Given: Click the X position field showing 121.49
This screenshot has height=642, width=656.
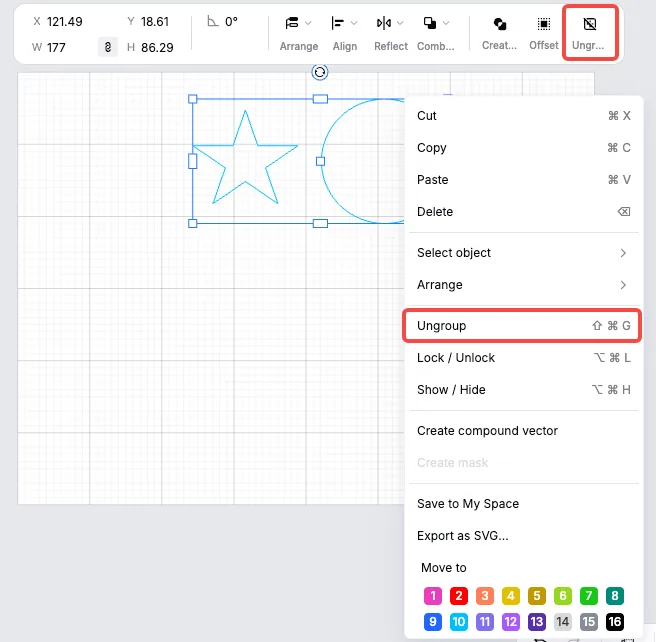Looking at the screenshot, I should point(64,22).
